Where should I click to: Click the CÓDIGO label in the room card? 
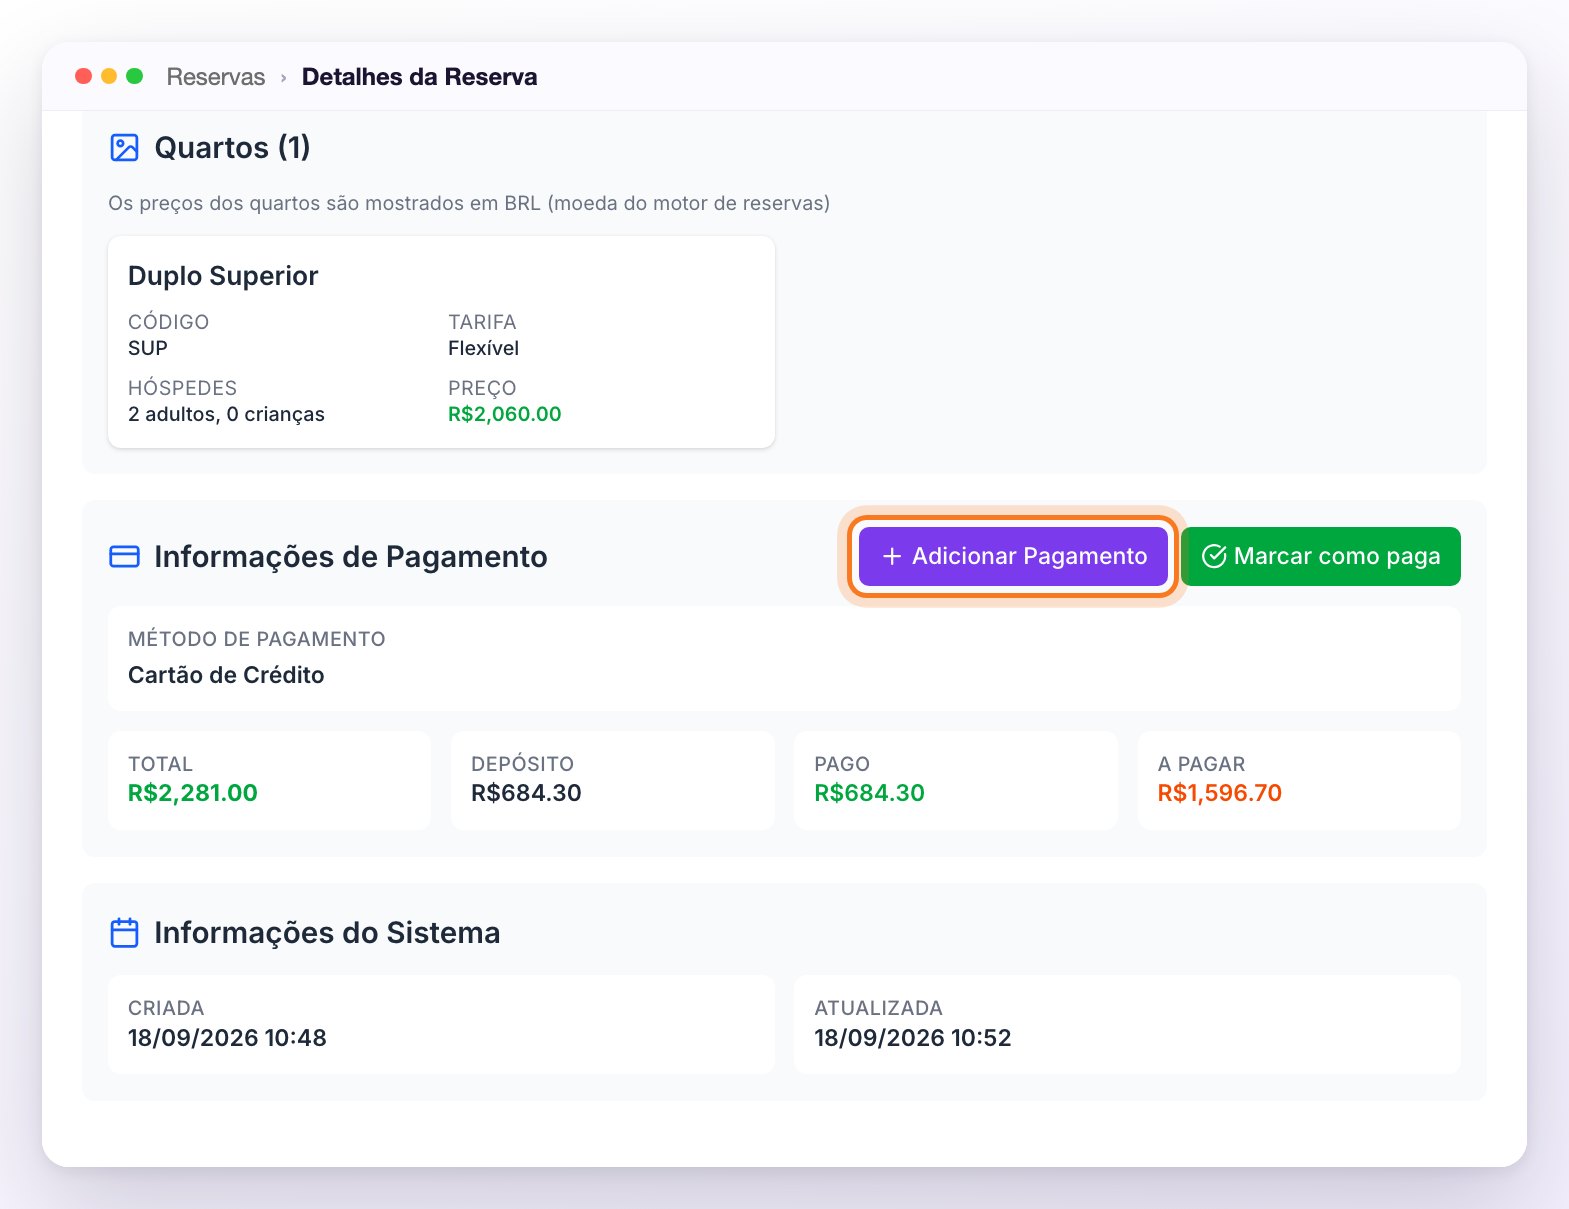tap(169, 322)
